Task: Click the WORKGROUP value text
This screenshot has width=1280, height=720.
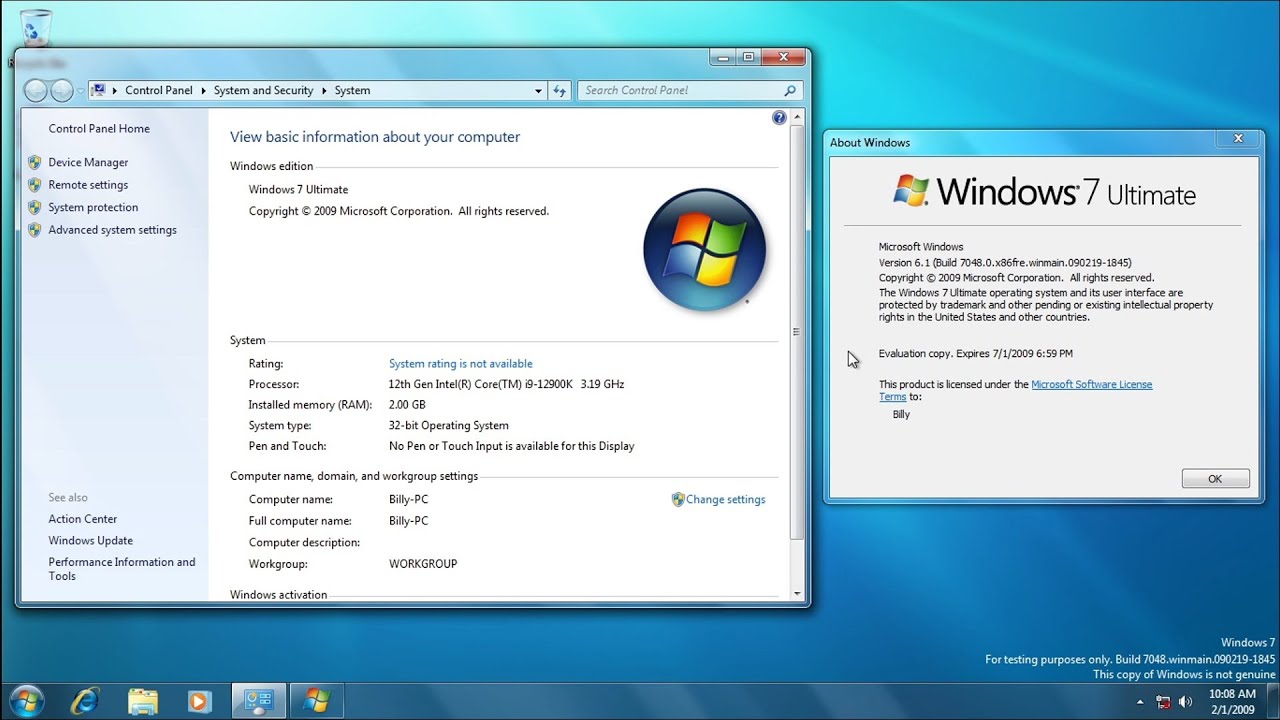Action: click(423, 564)
